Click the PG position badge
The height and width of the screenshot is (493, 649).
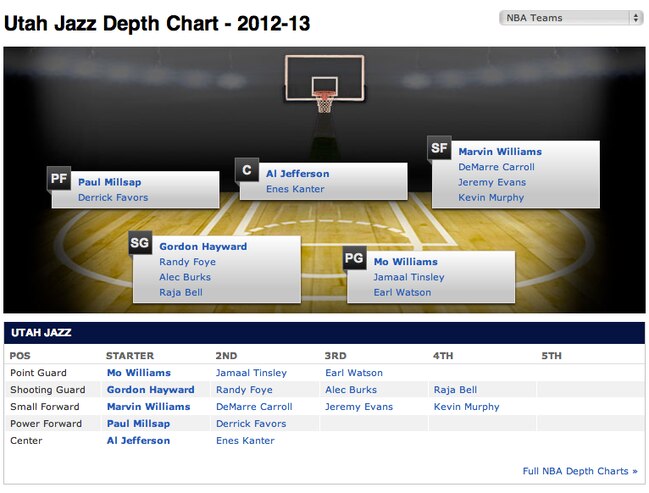(x=354, y=258)
